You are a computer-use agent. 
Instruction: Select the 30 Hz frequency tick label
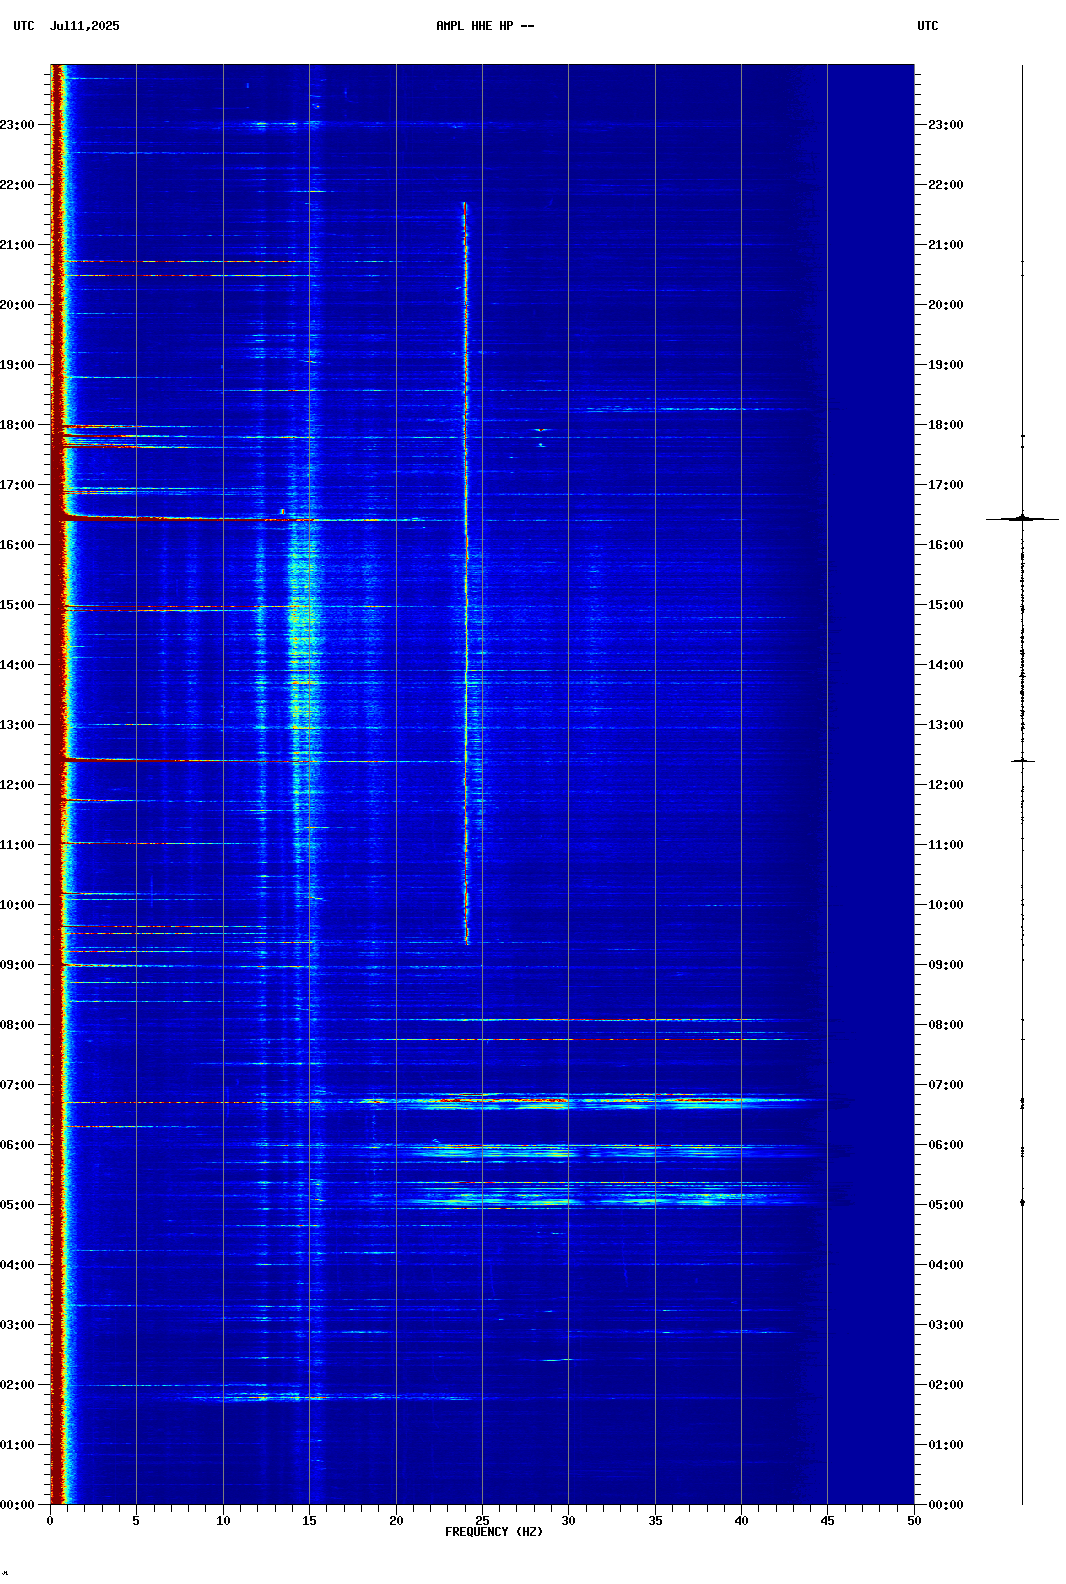568,1521
